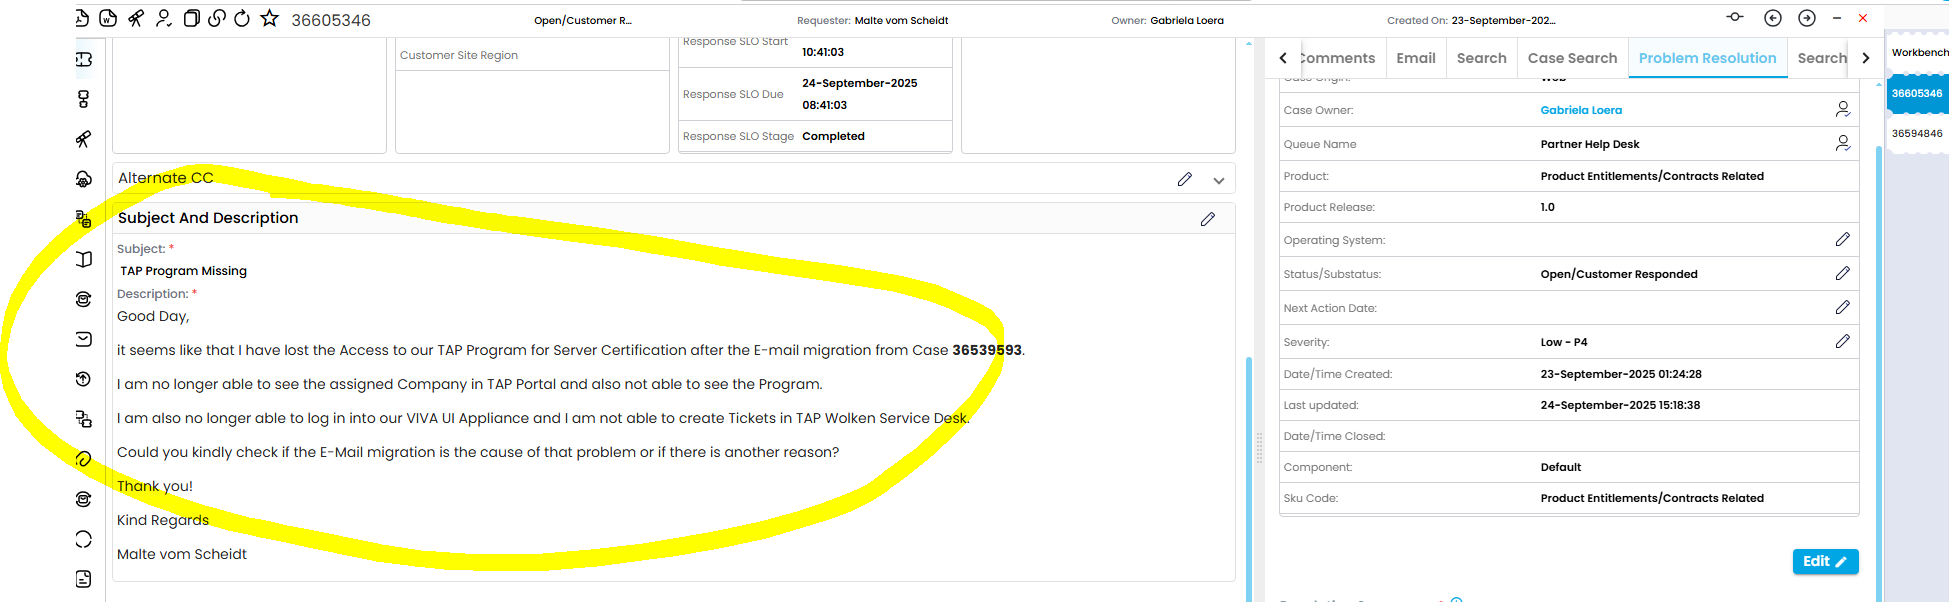Switch to the Case Search tab

[1572, 58]
